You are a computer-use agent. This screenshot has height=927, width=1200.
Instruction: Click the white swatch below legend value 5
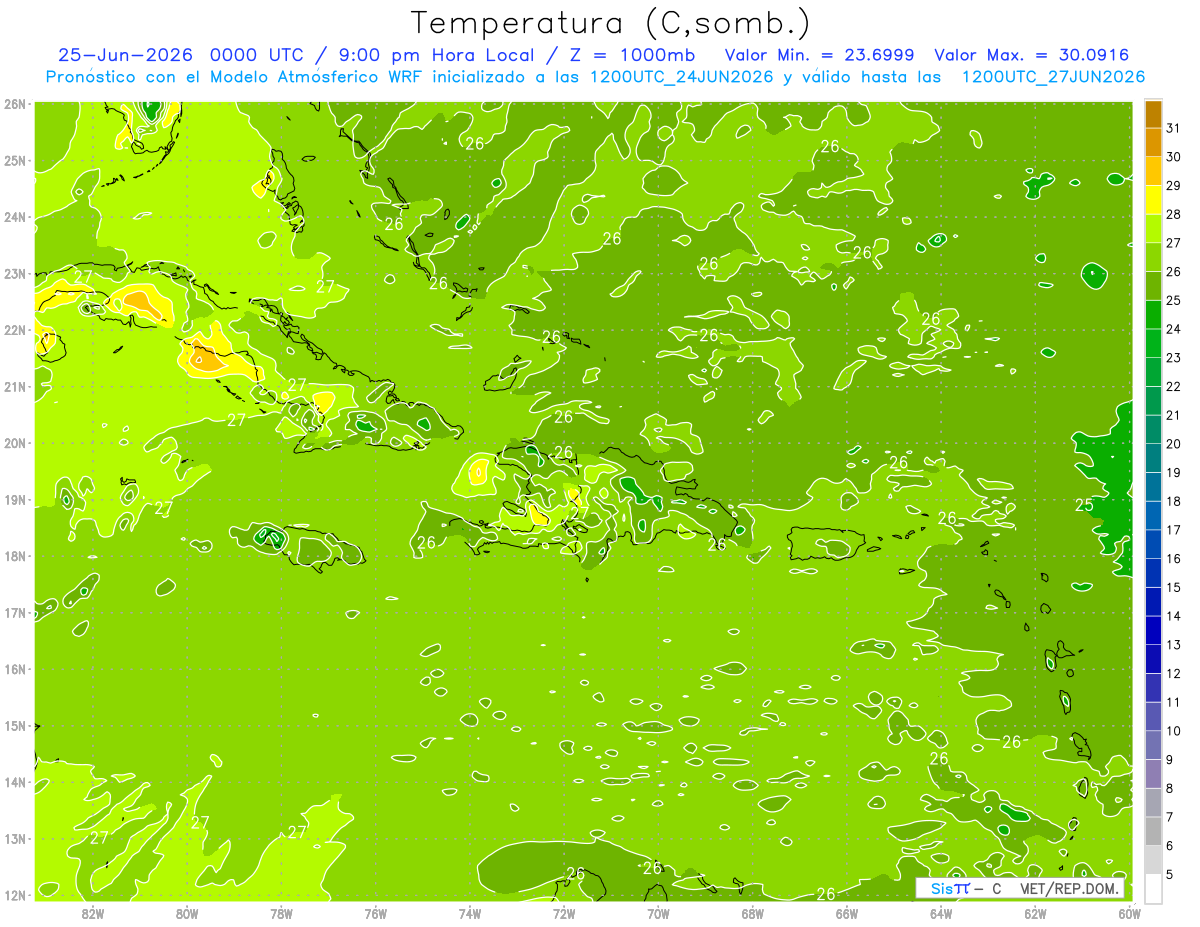pyautogui.click(x=1154, y=888)
